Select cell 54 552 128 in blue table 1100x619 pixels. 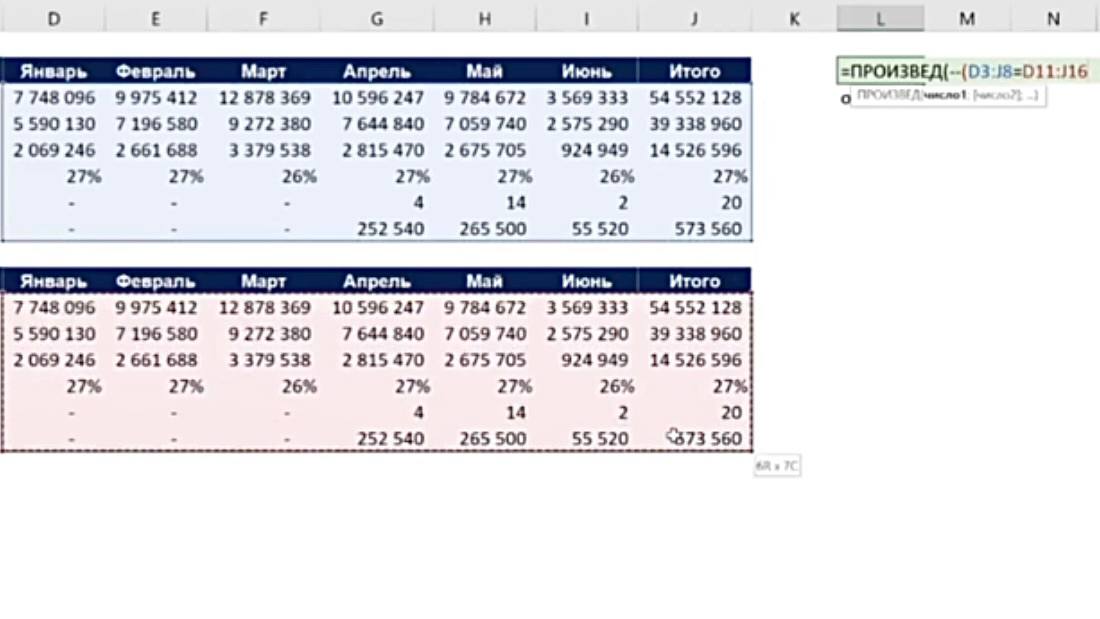[x=695, y=98]
